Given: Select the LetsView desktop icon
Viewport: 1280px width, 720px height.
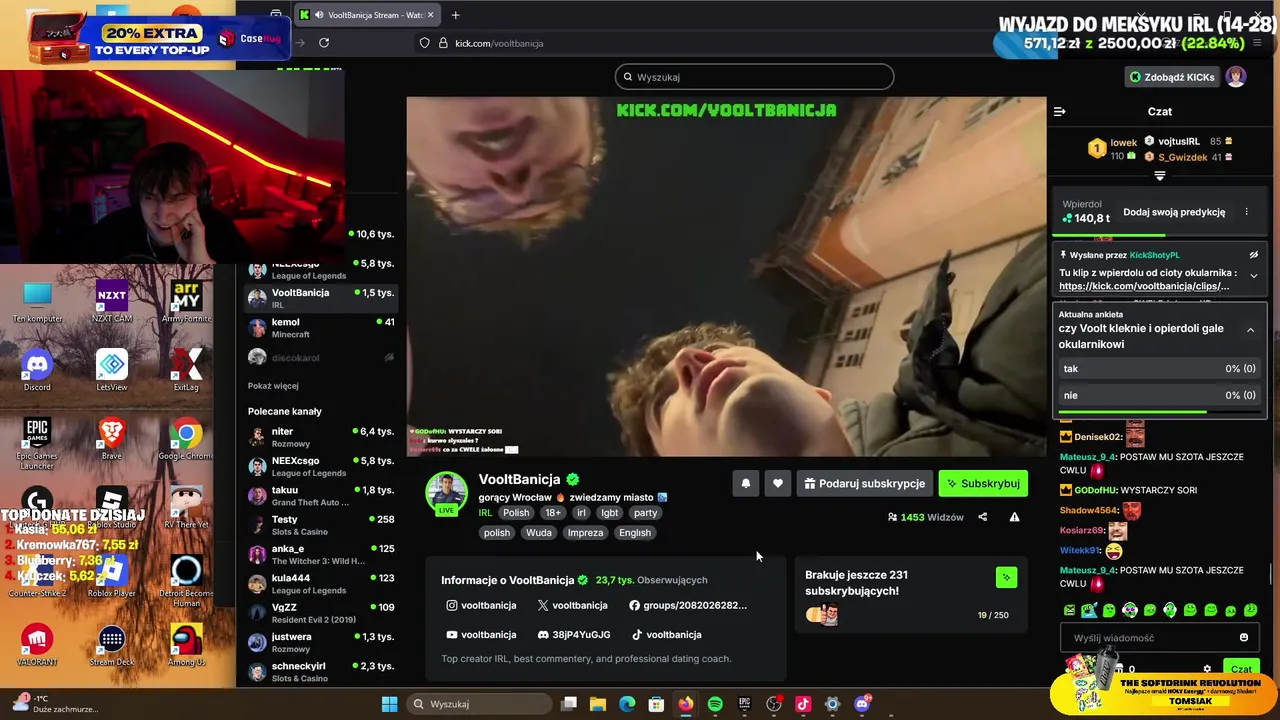Looking at the screenshot, I should click(111, 370).
